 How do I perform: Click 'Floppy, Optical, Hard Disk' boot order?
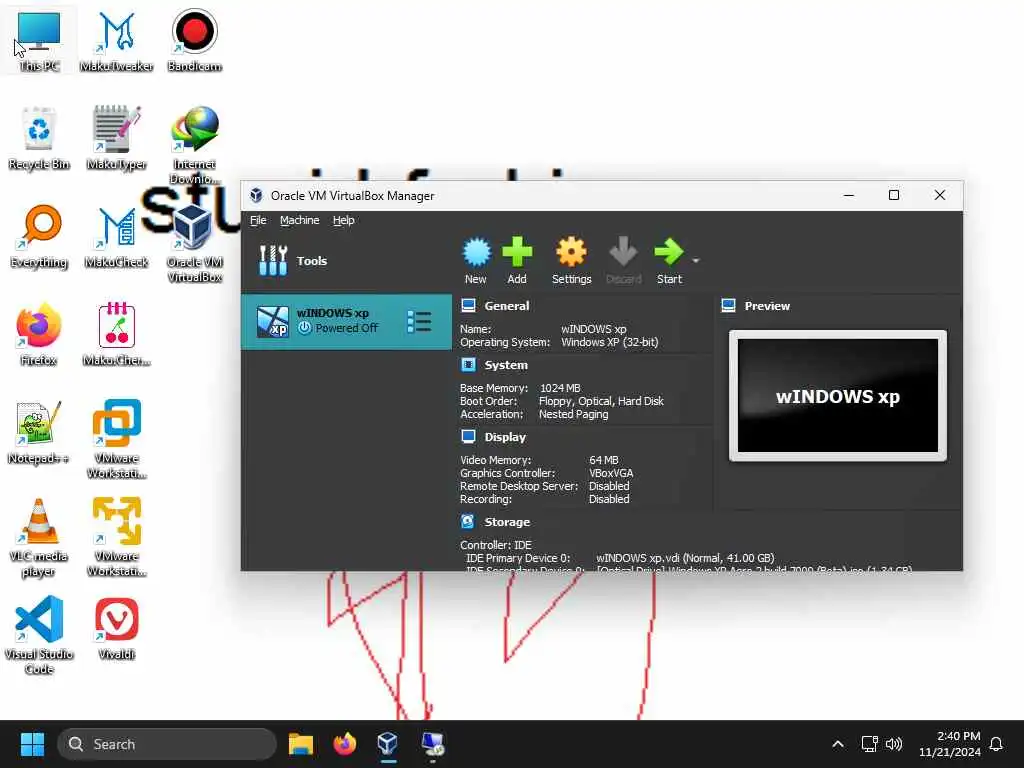(601, 401)
